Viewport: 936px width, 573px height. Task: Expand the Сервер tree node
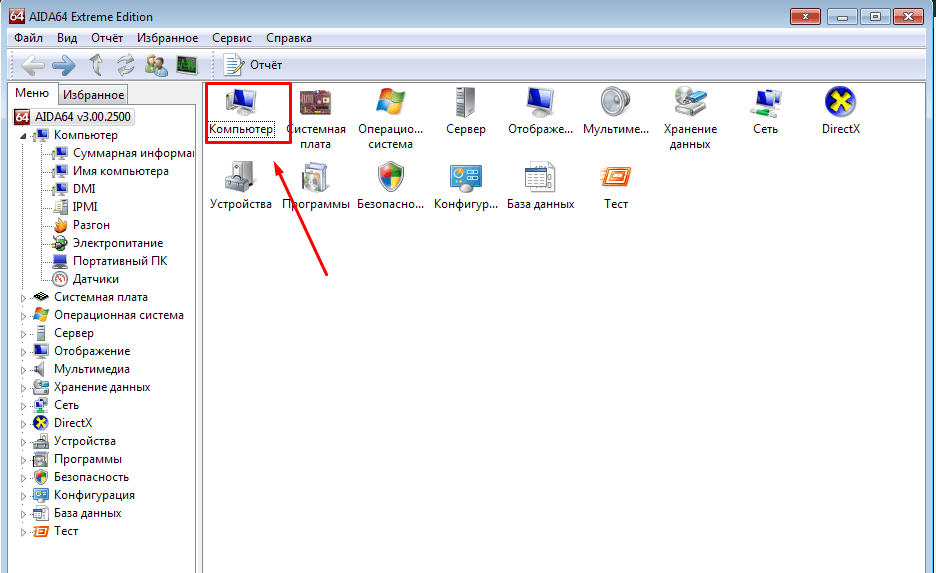point(23,334)
